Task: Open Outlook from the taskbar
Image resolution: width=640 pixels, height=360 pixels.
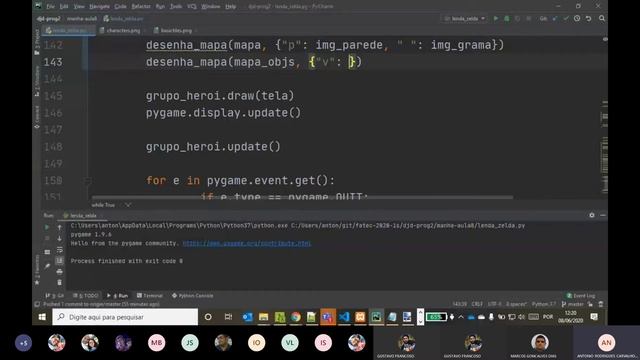Action: click(x=247, y=317)
